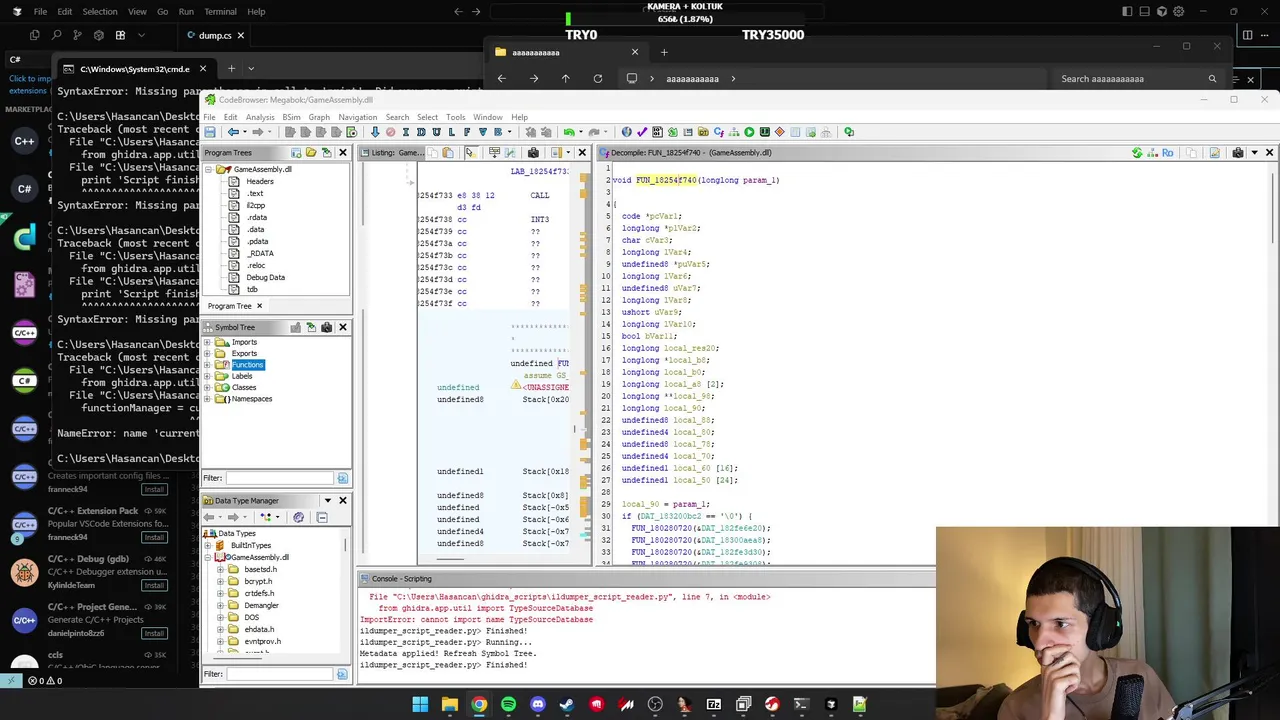Click the purple checkmark toolbar icon
Viewport: 1280px width, 720px height.
point(641,132)
